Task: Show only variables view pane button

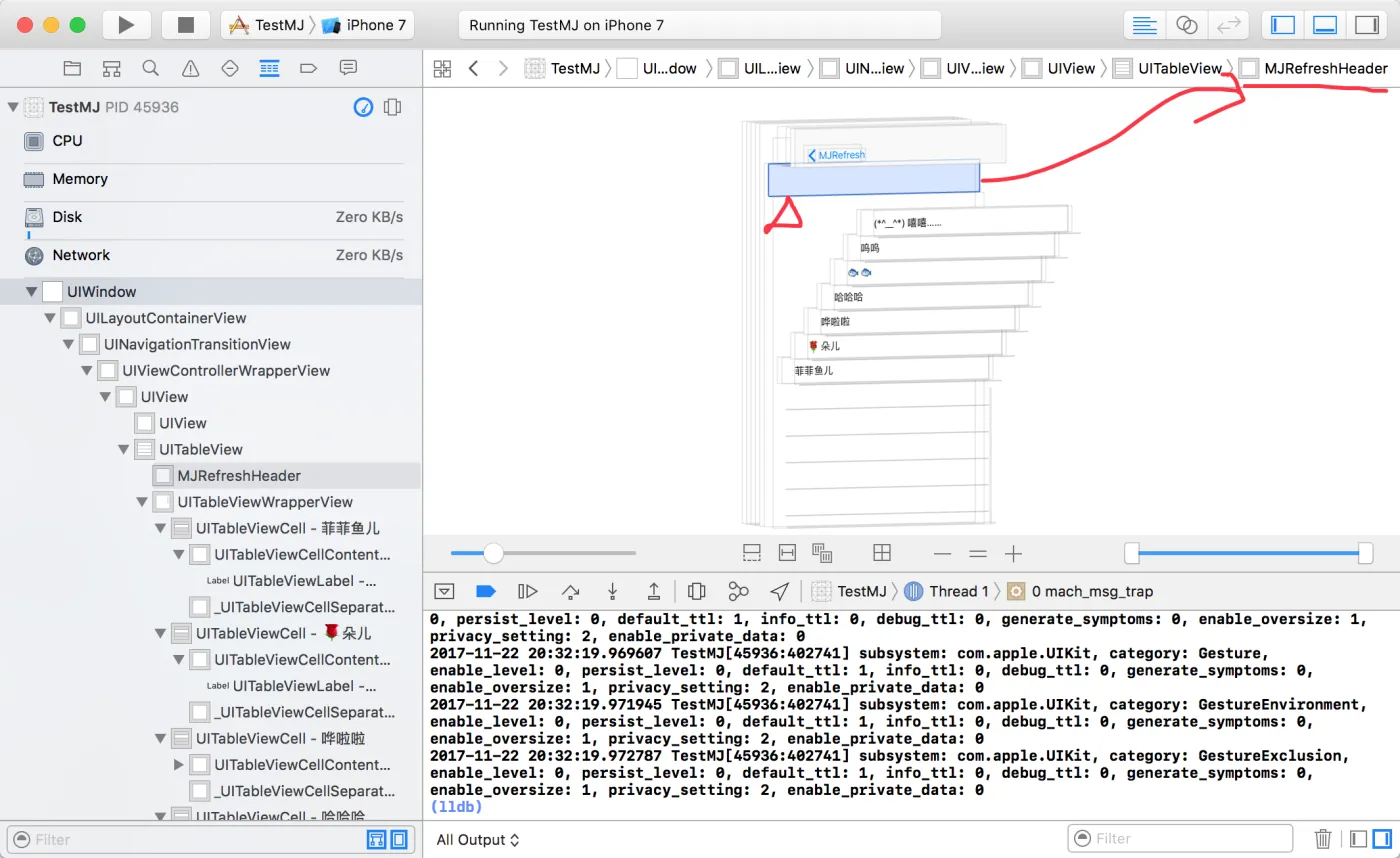Action: point(1357,839)
